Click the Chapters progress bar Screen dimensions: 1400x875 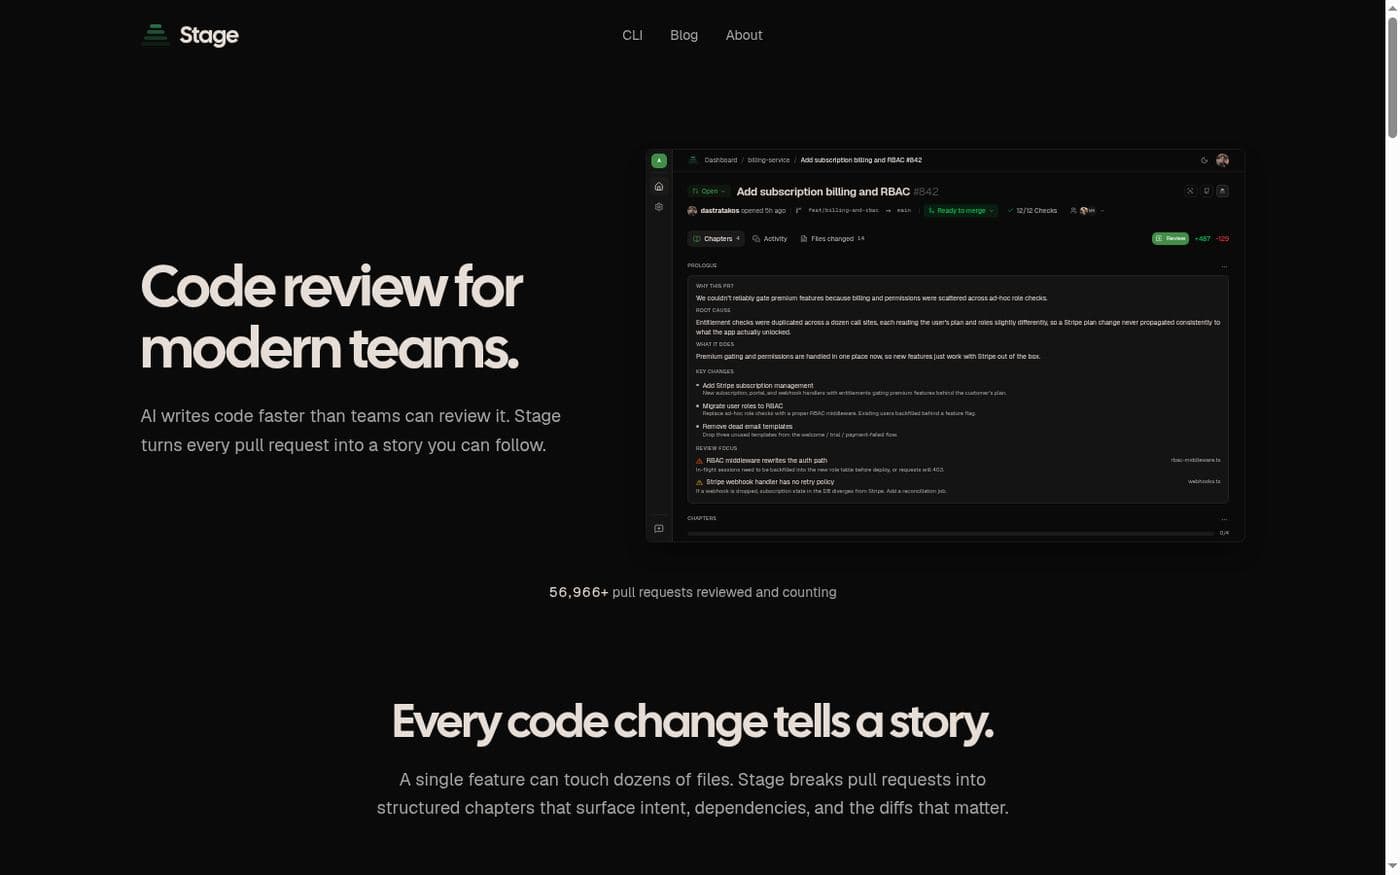(x=950, y=533)
